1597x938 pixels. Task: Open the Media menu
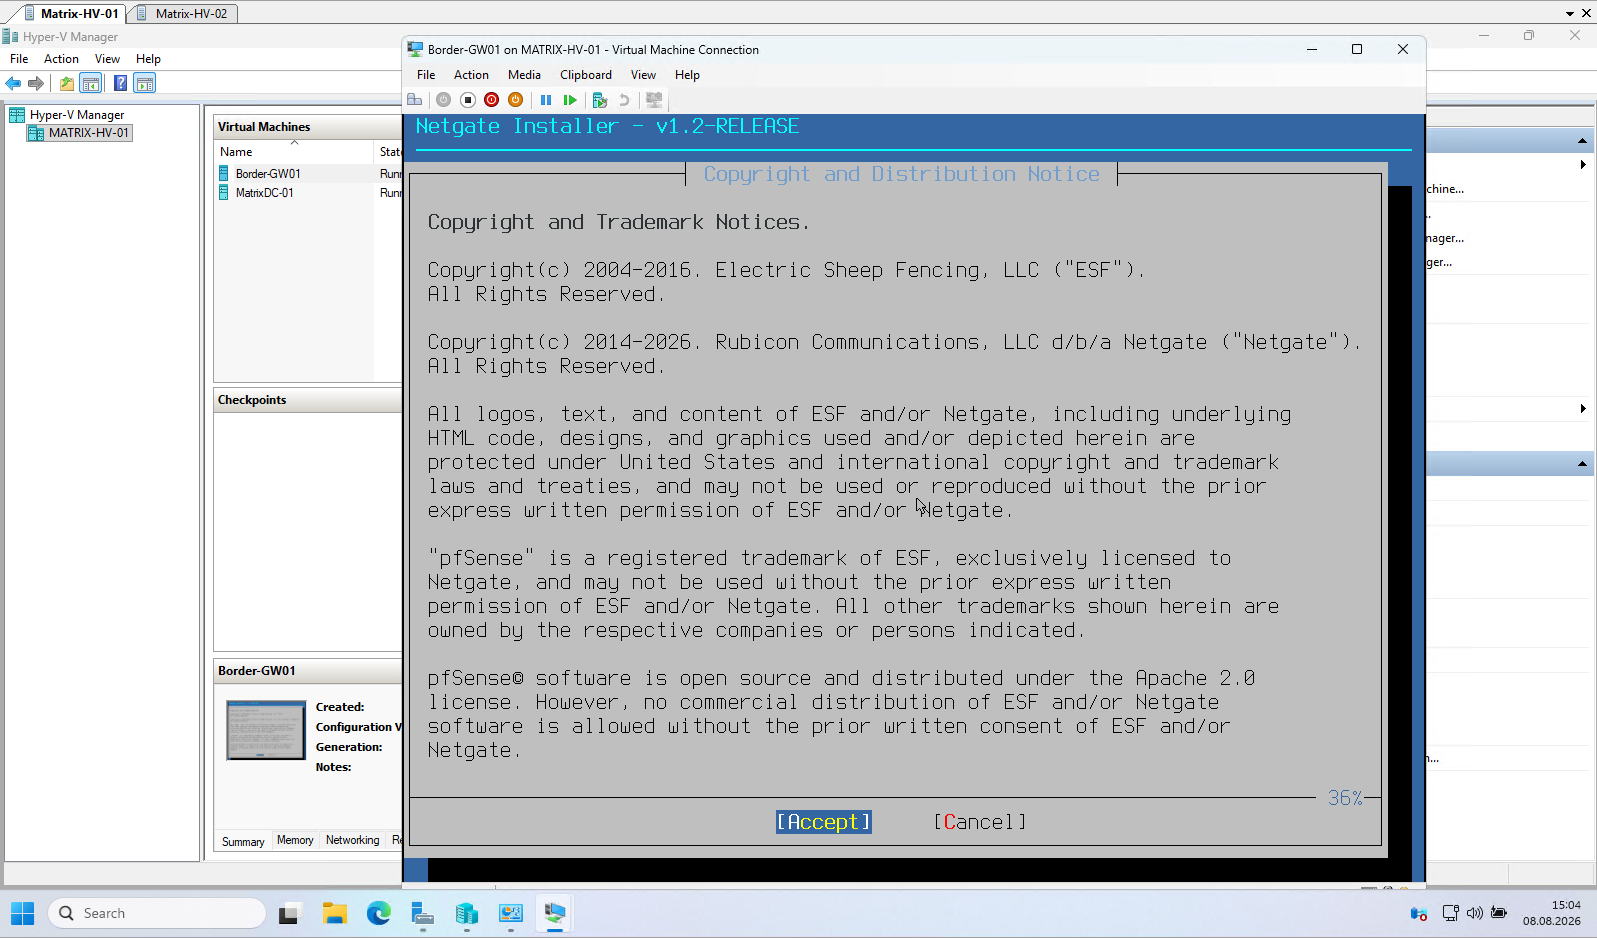click(524, 75)
